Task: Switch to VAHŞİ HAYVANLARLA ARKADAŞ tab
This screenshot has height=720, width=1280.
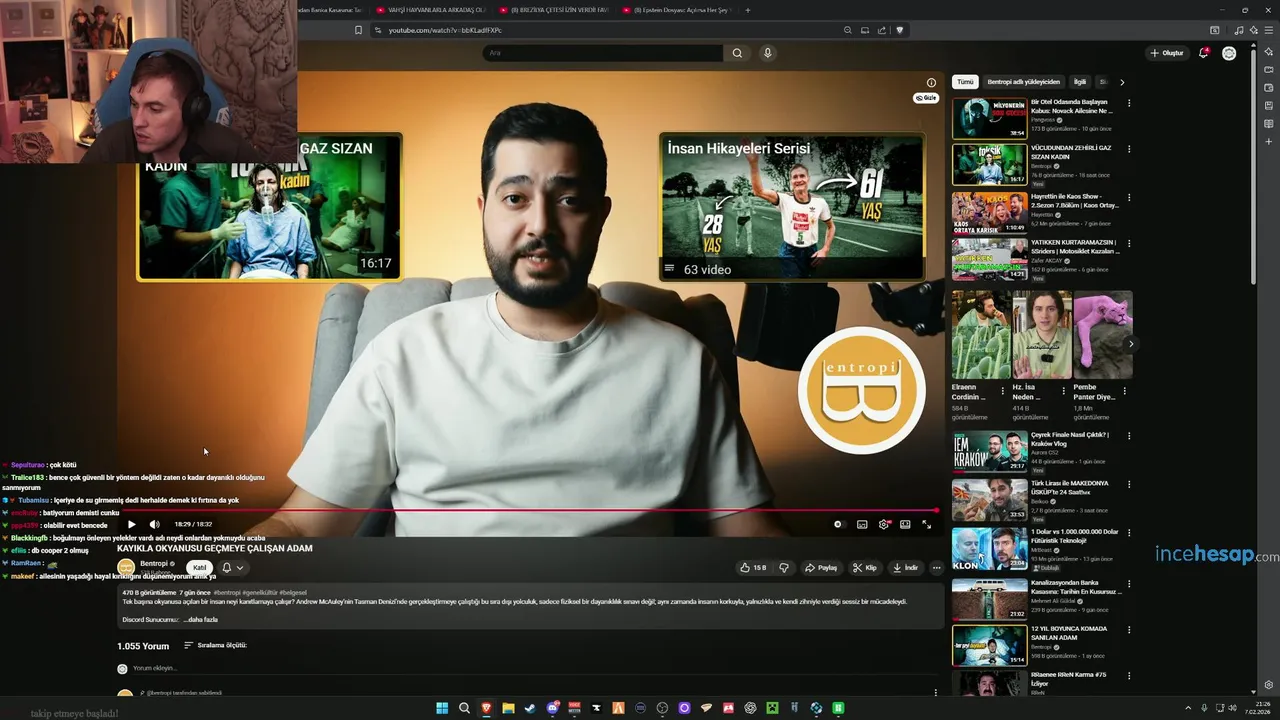Action: [x=430, y=10]
